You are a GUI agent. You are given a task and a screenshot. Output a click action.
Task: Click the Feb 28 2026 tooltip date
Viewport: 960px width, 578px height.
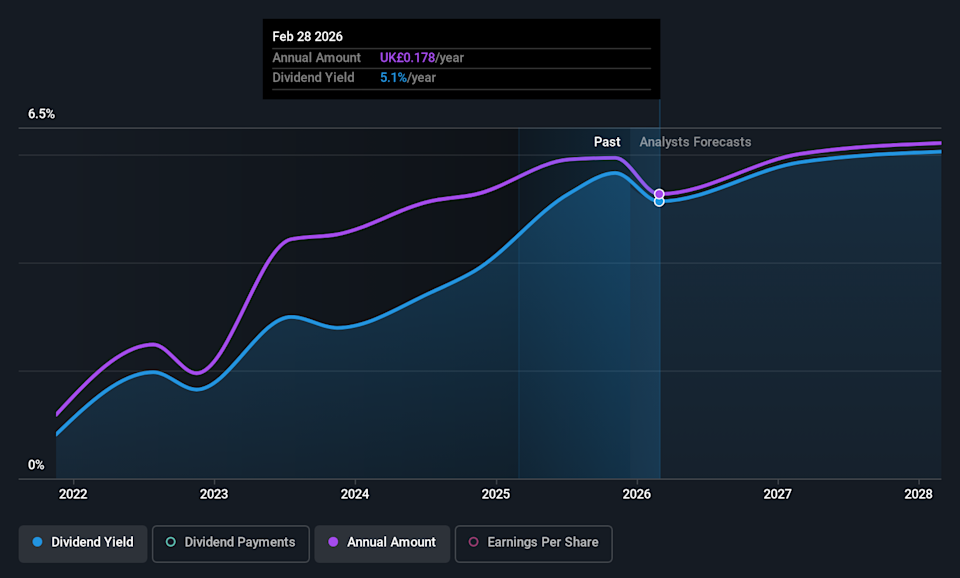click(307, 37)
